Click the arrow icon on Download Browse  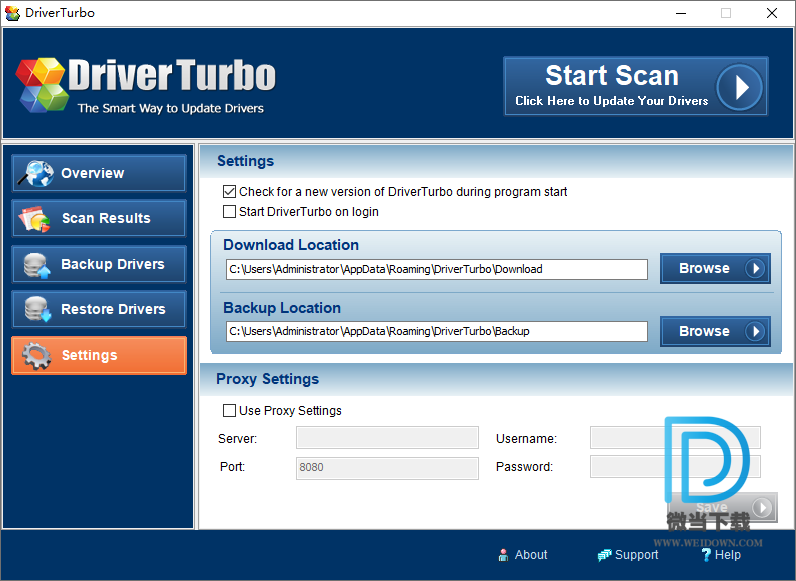coord(755,268)
